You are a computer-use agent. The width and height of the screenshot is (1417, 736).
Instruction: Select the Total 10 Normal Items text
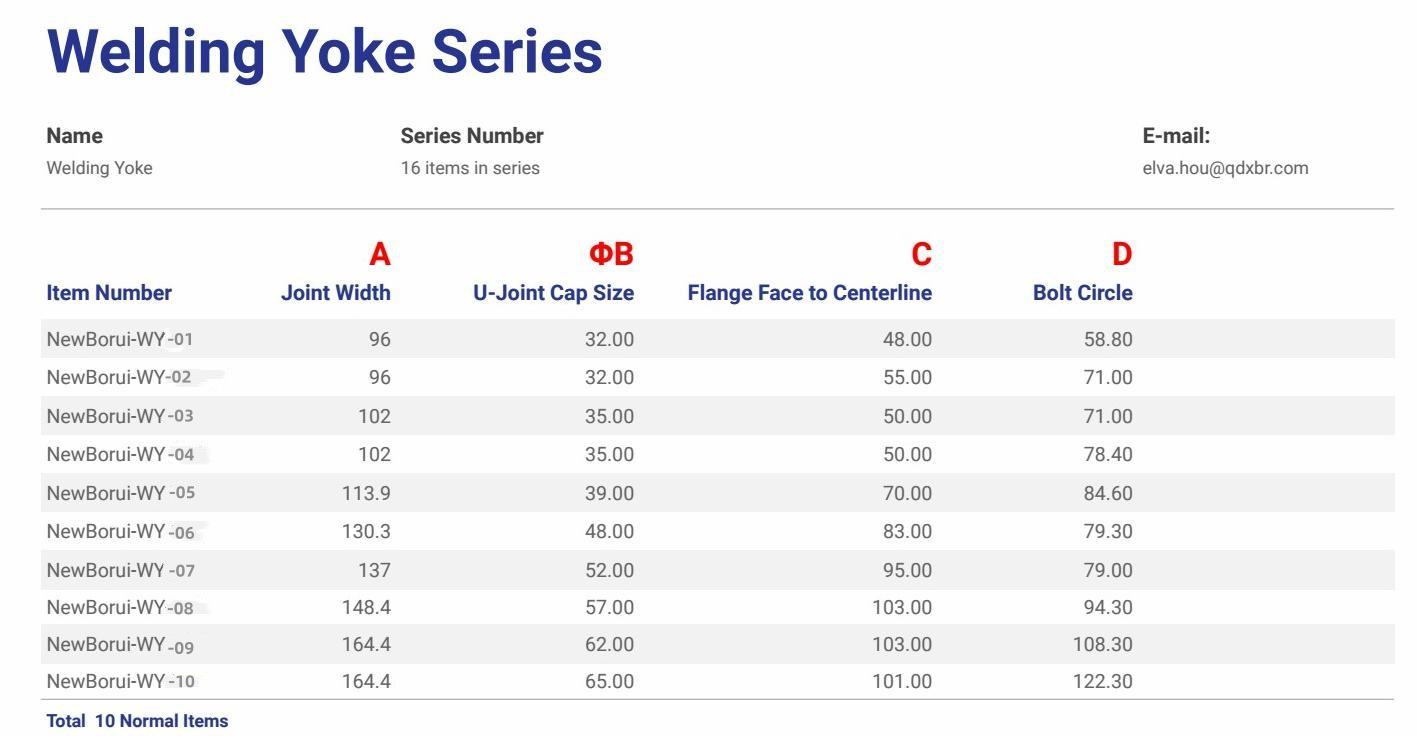[137, 721]
